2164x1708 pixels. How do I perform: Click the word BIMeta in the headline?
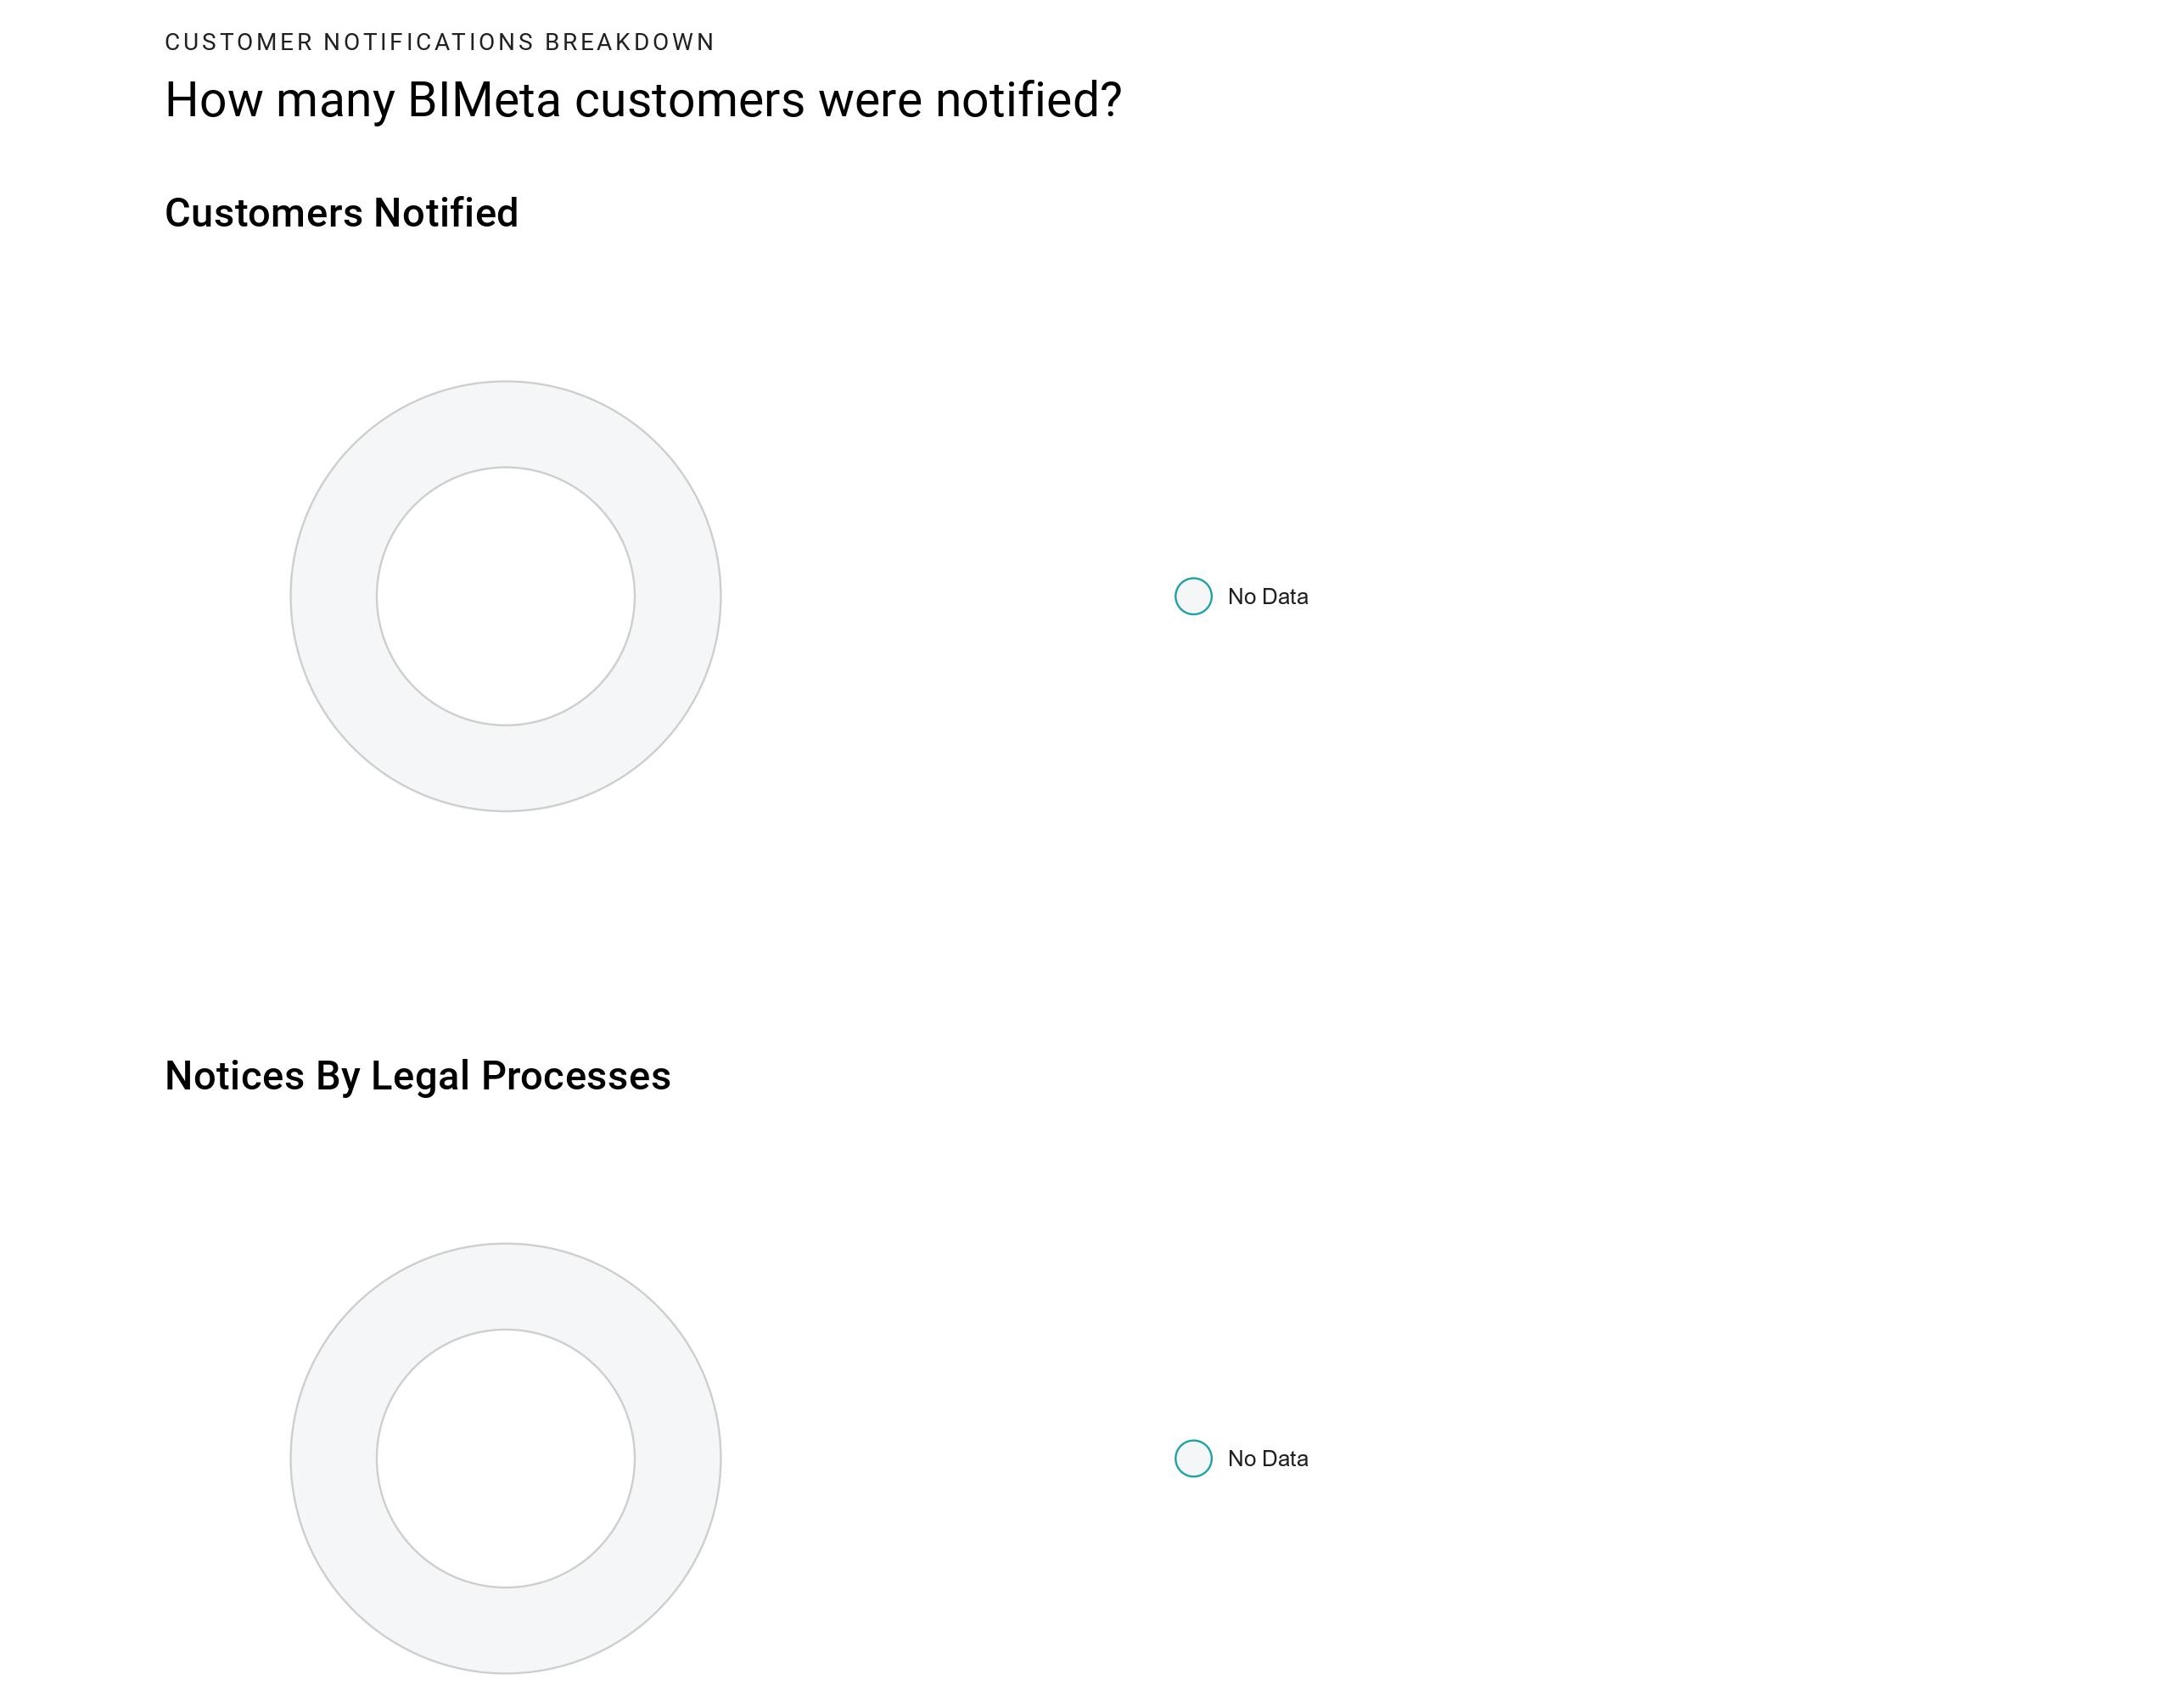tap(484, 100)
